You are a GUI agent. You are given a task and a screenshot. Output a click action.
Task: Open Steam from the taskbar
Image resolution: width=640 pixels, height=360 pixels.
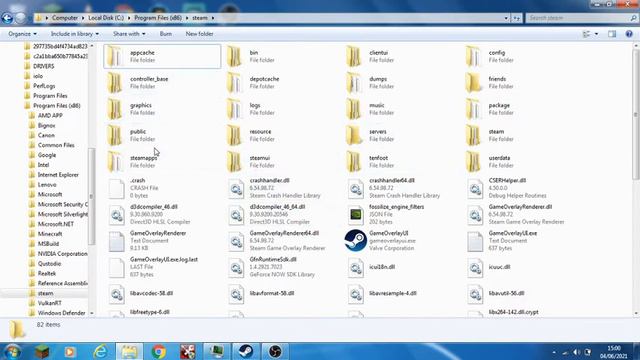click(x=246, y=351)
